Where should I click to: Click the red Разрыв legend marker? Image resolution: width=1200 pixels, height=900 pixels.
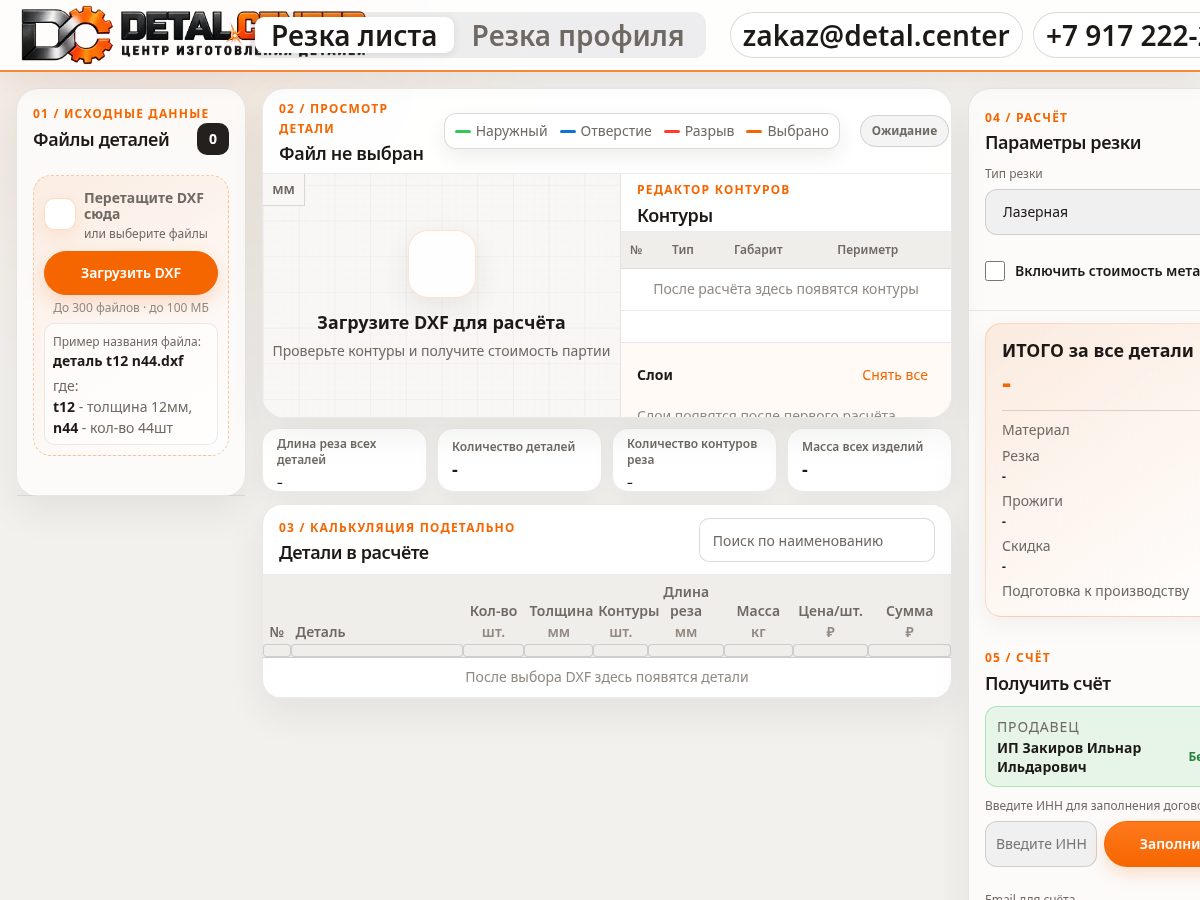pyautogui.click(x=672, y=131)
